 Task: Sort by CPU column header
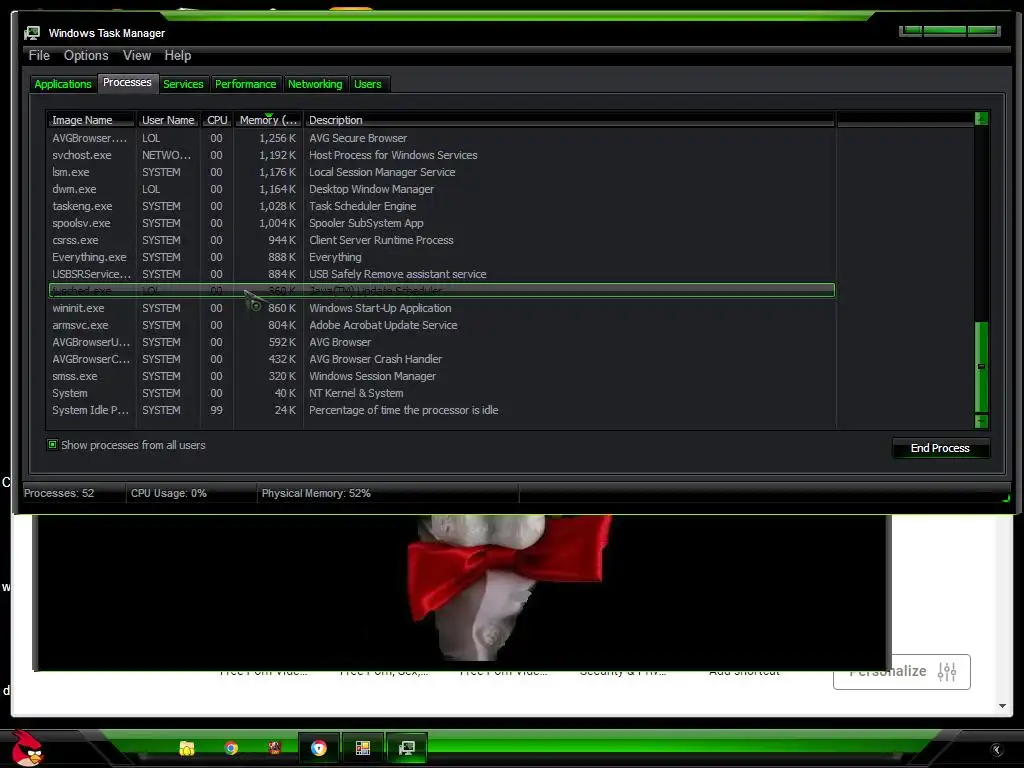tap(217, 120)
